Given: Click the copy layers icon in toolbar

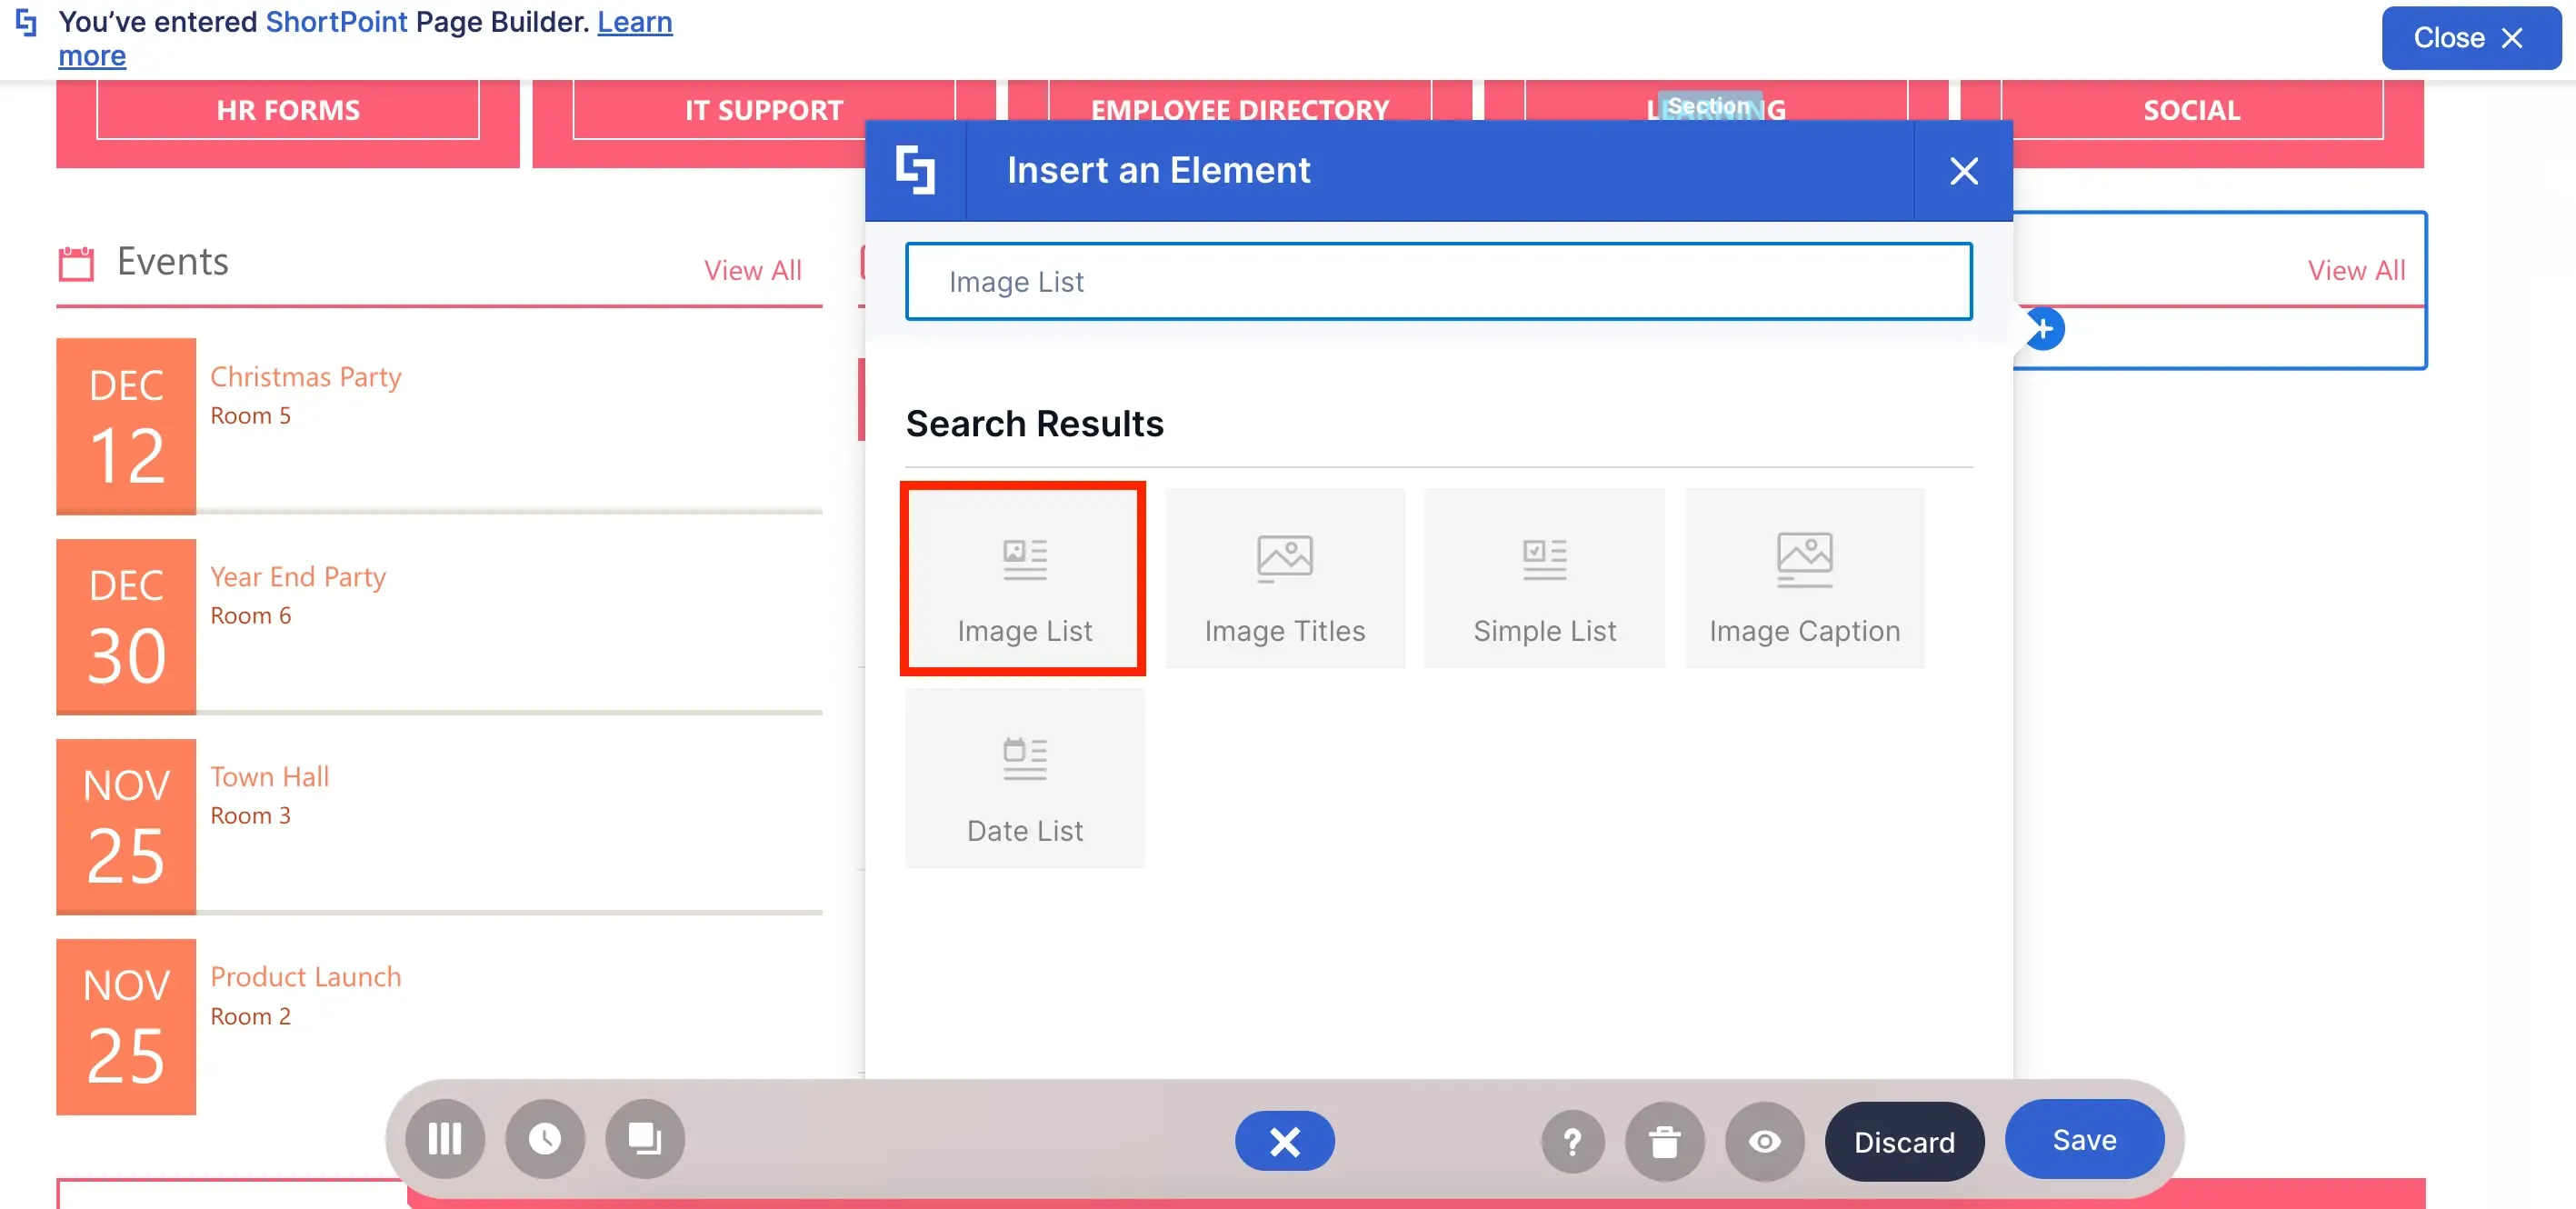Looking at the screenshot, I should coord(645,1139).
